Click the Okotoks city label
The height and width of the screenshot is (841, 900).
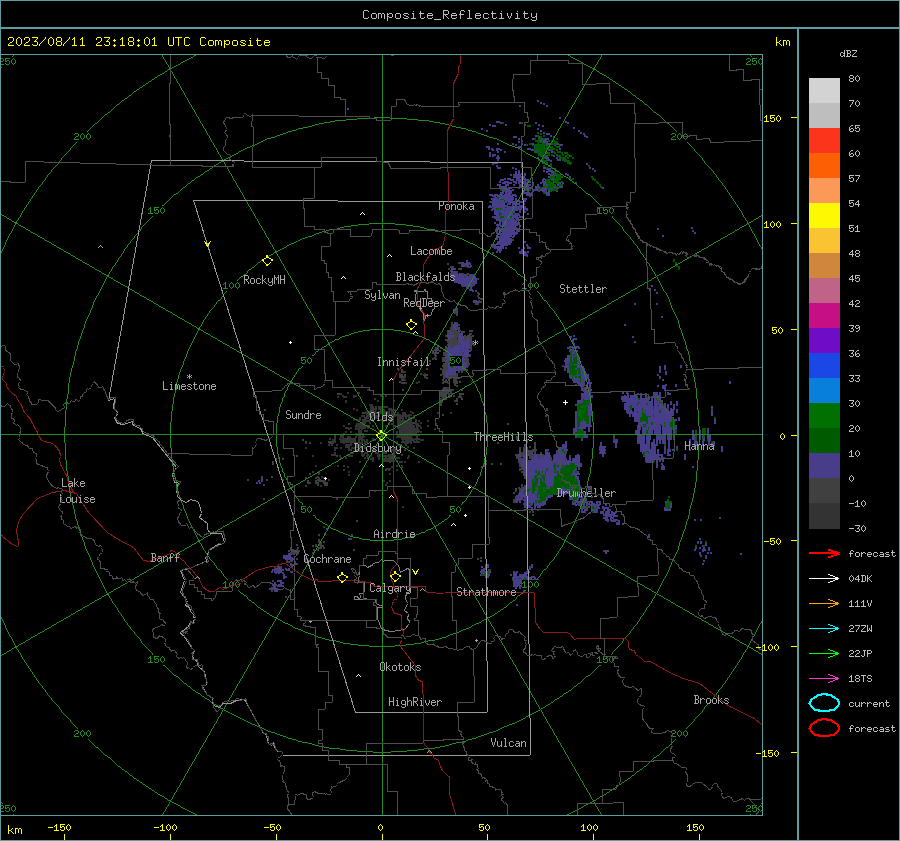[400, 667]
